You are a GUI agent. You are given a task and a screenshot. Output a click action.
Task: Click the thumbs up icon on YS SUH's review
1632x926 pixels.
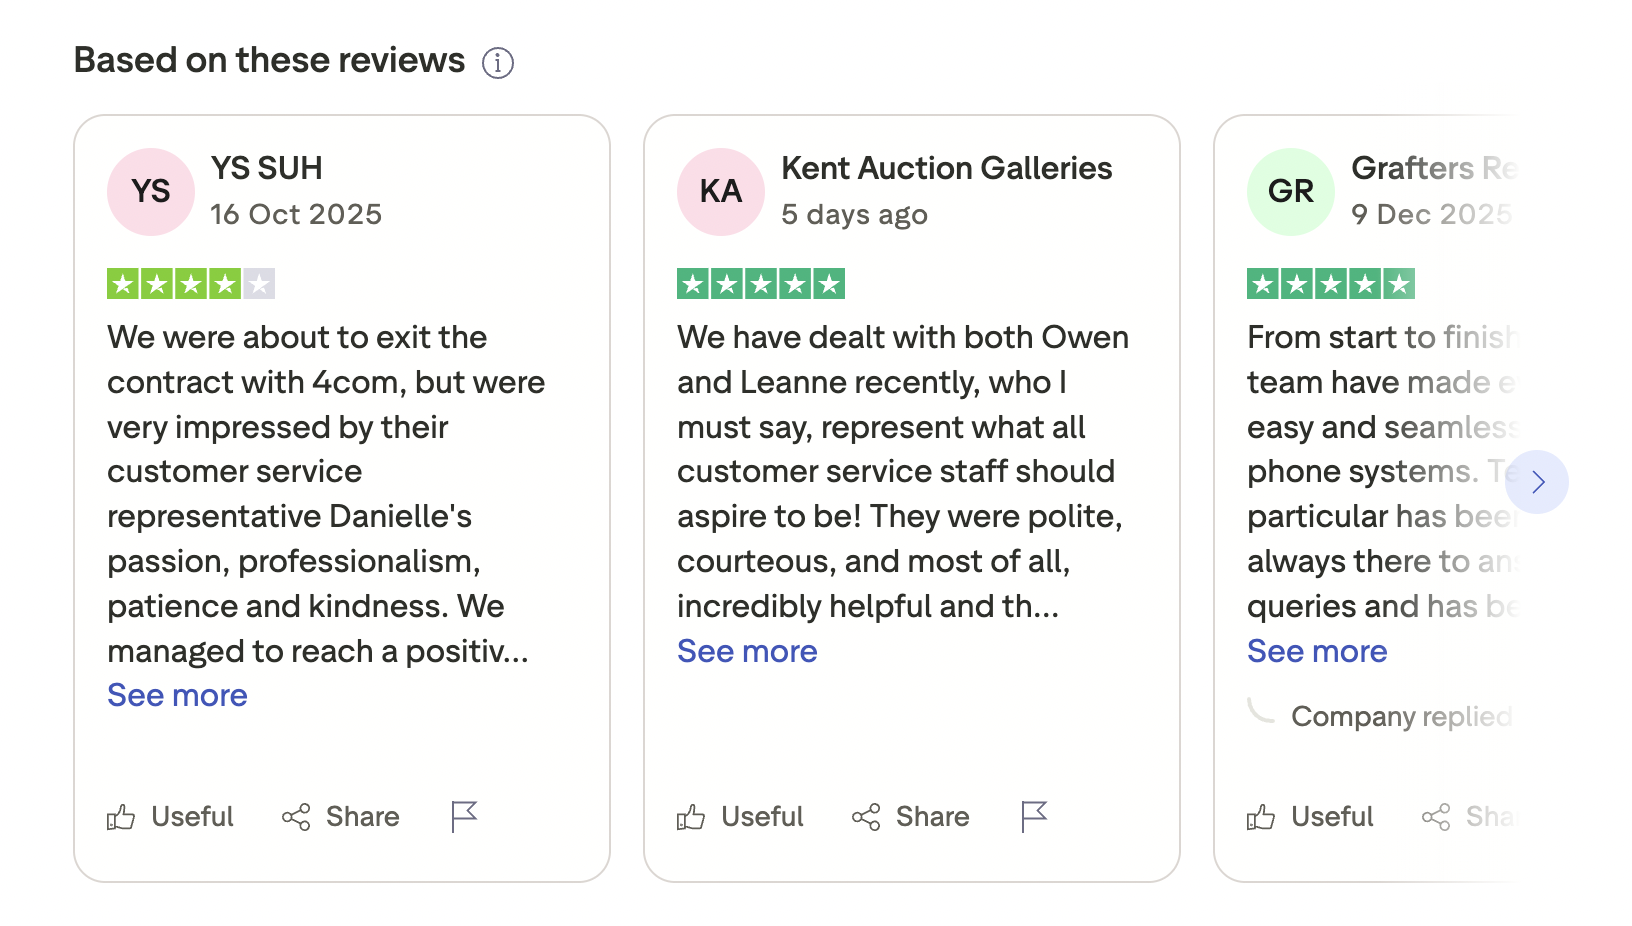tap(120, 817)
